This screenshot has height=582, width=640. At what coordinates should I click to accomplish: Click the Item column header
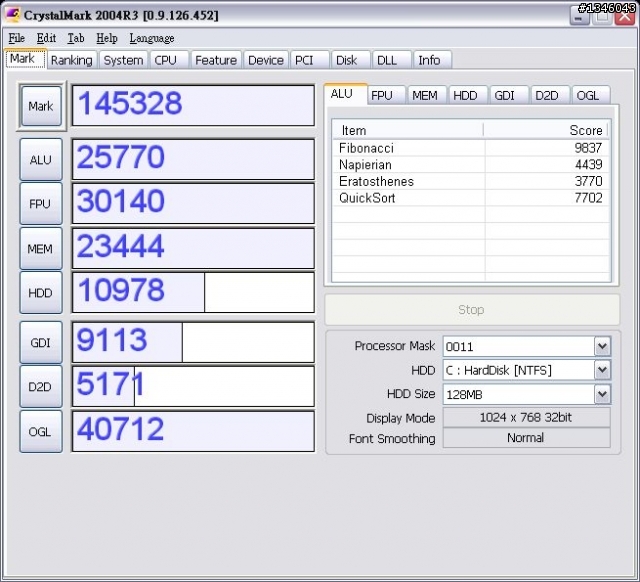[x=408, y=130]
